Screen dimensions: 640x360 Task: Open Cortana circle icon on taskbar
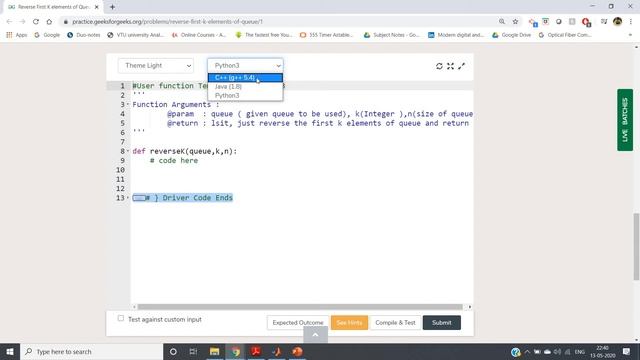[173, 351]
